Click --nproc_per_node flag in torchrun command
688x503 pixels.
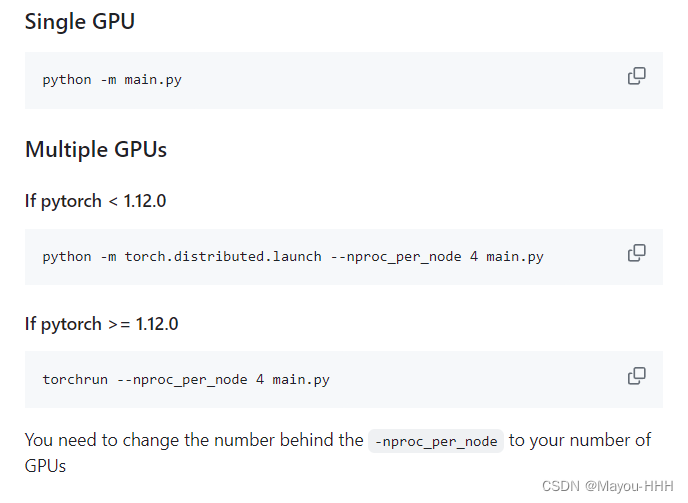(182, 380)
